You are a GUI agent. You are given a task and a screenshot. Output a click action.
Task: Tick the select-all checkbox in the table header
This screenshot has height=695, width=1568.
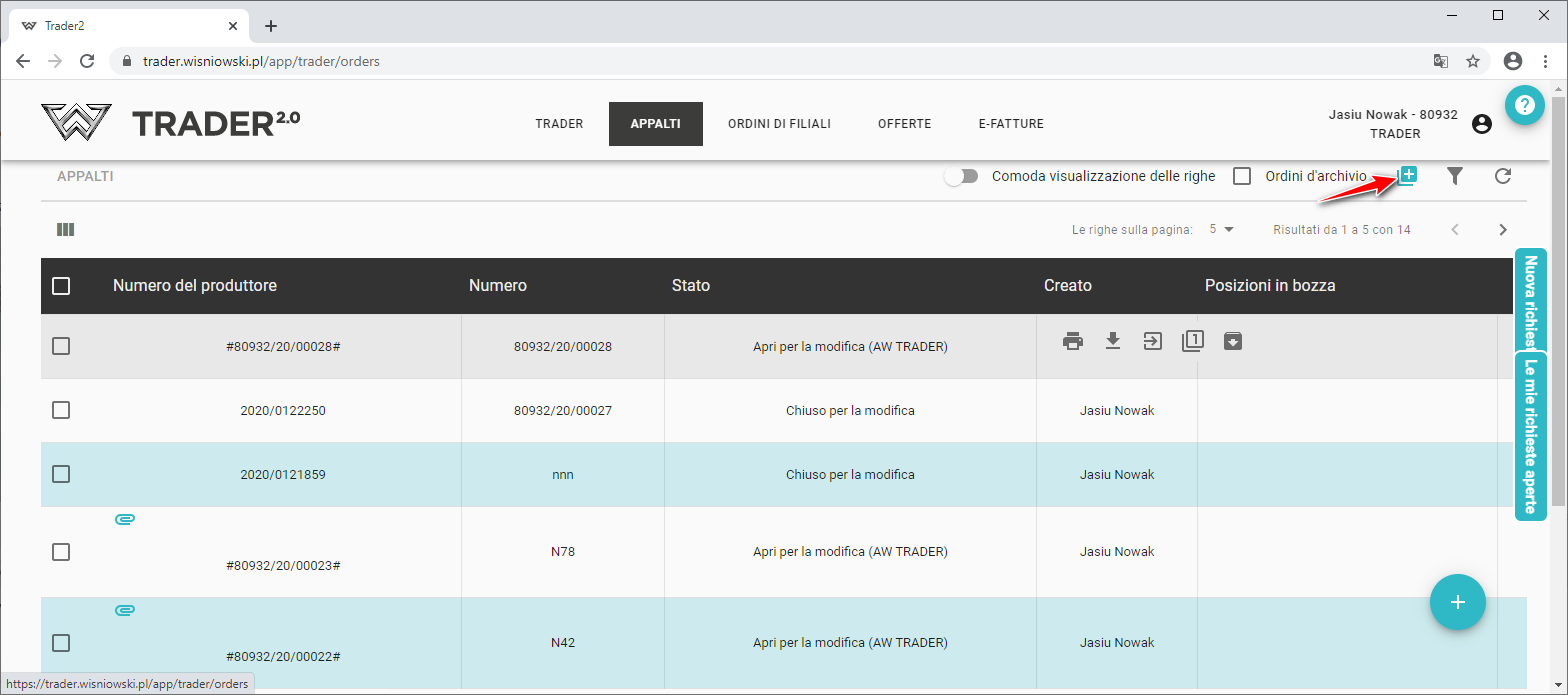pyautogui.click(x=61, y=286)
